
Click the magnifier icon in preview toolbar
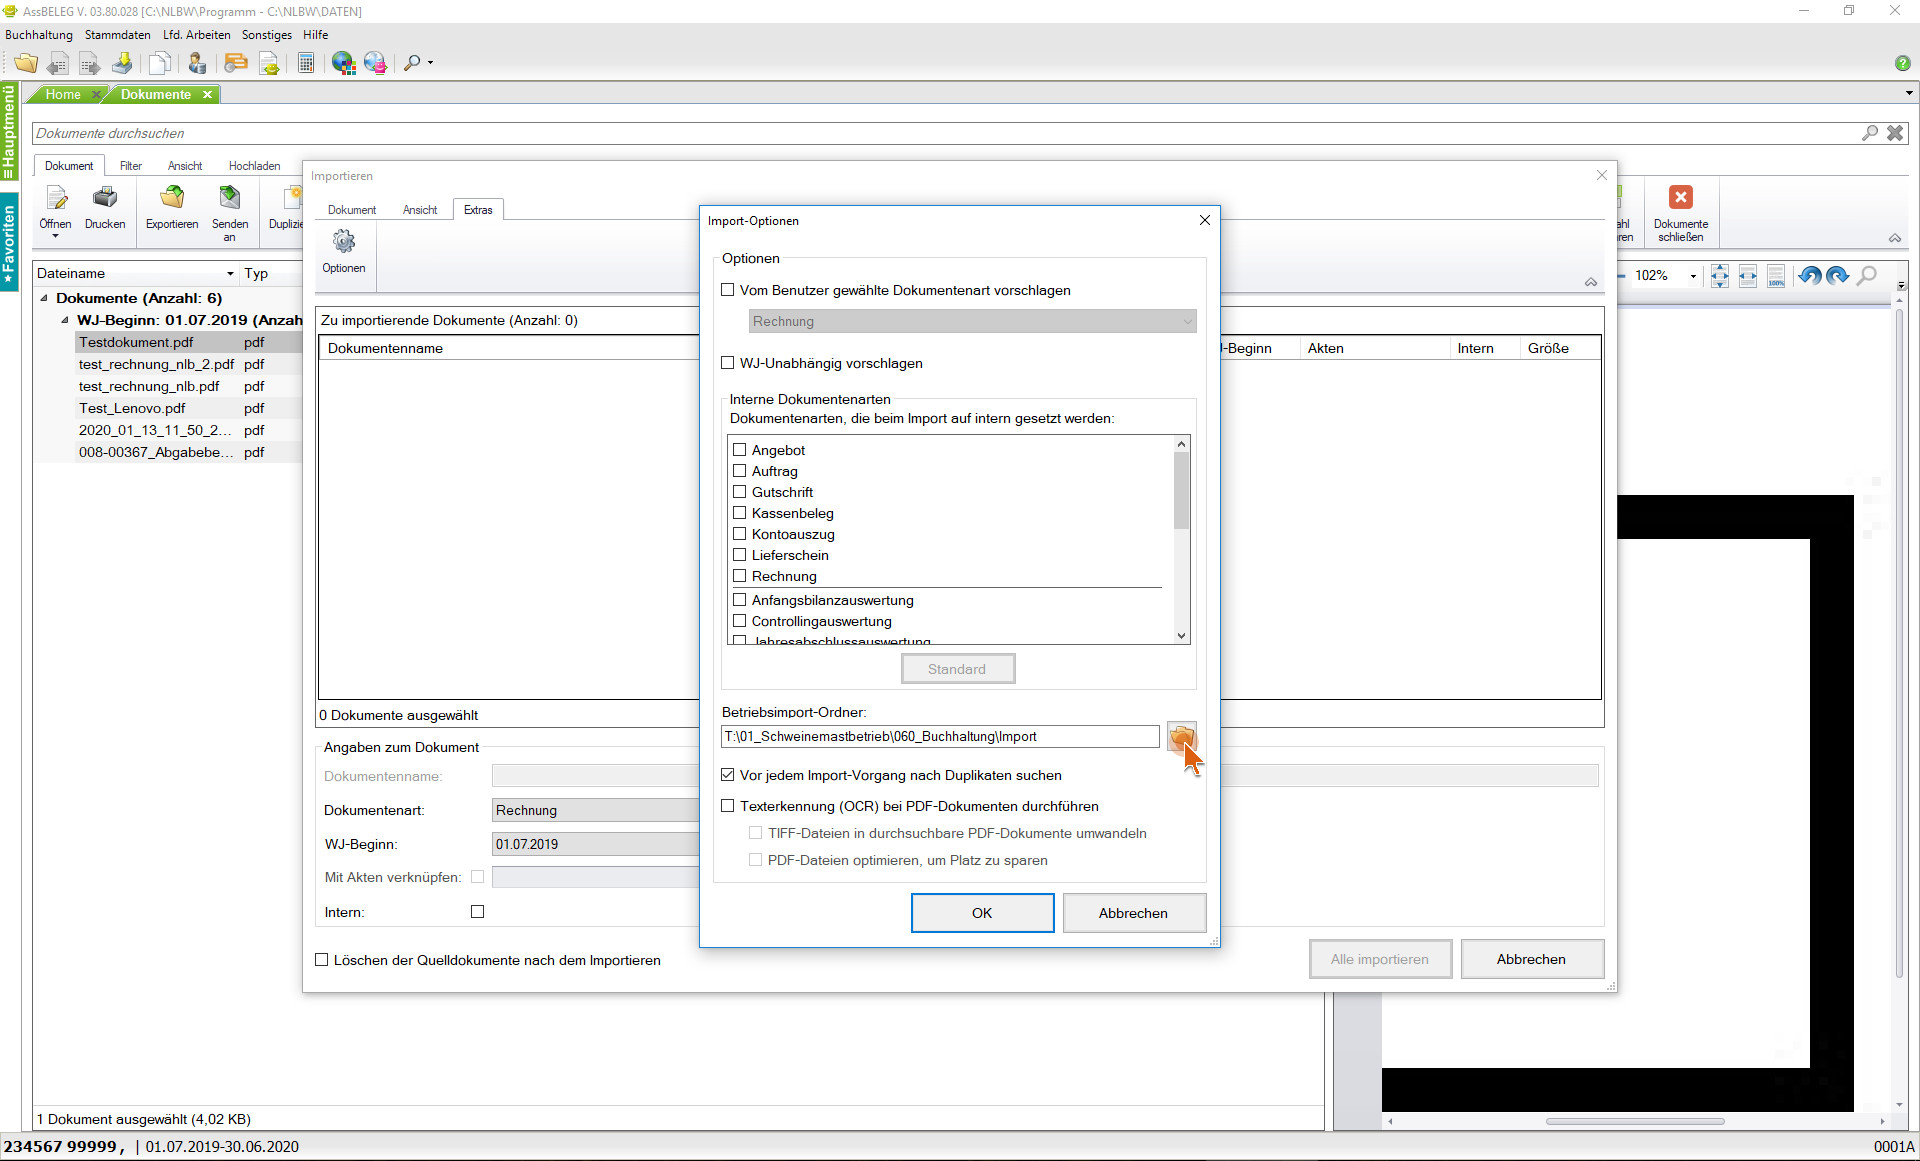[1866, 276]
